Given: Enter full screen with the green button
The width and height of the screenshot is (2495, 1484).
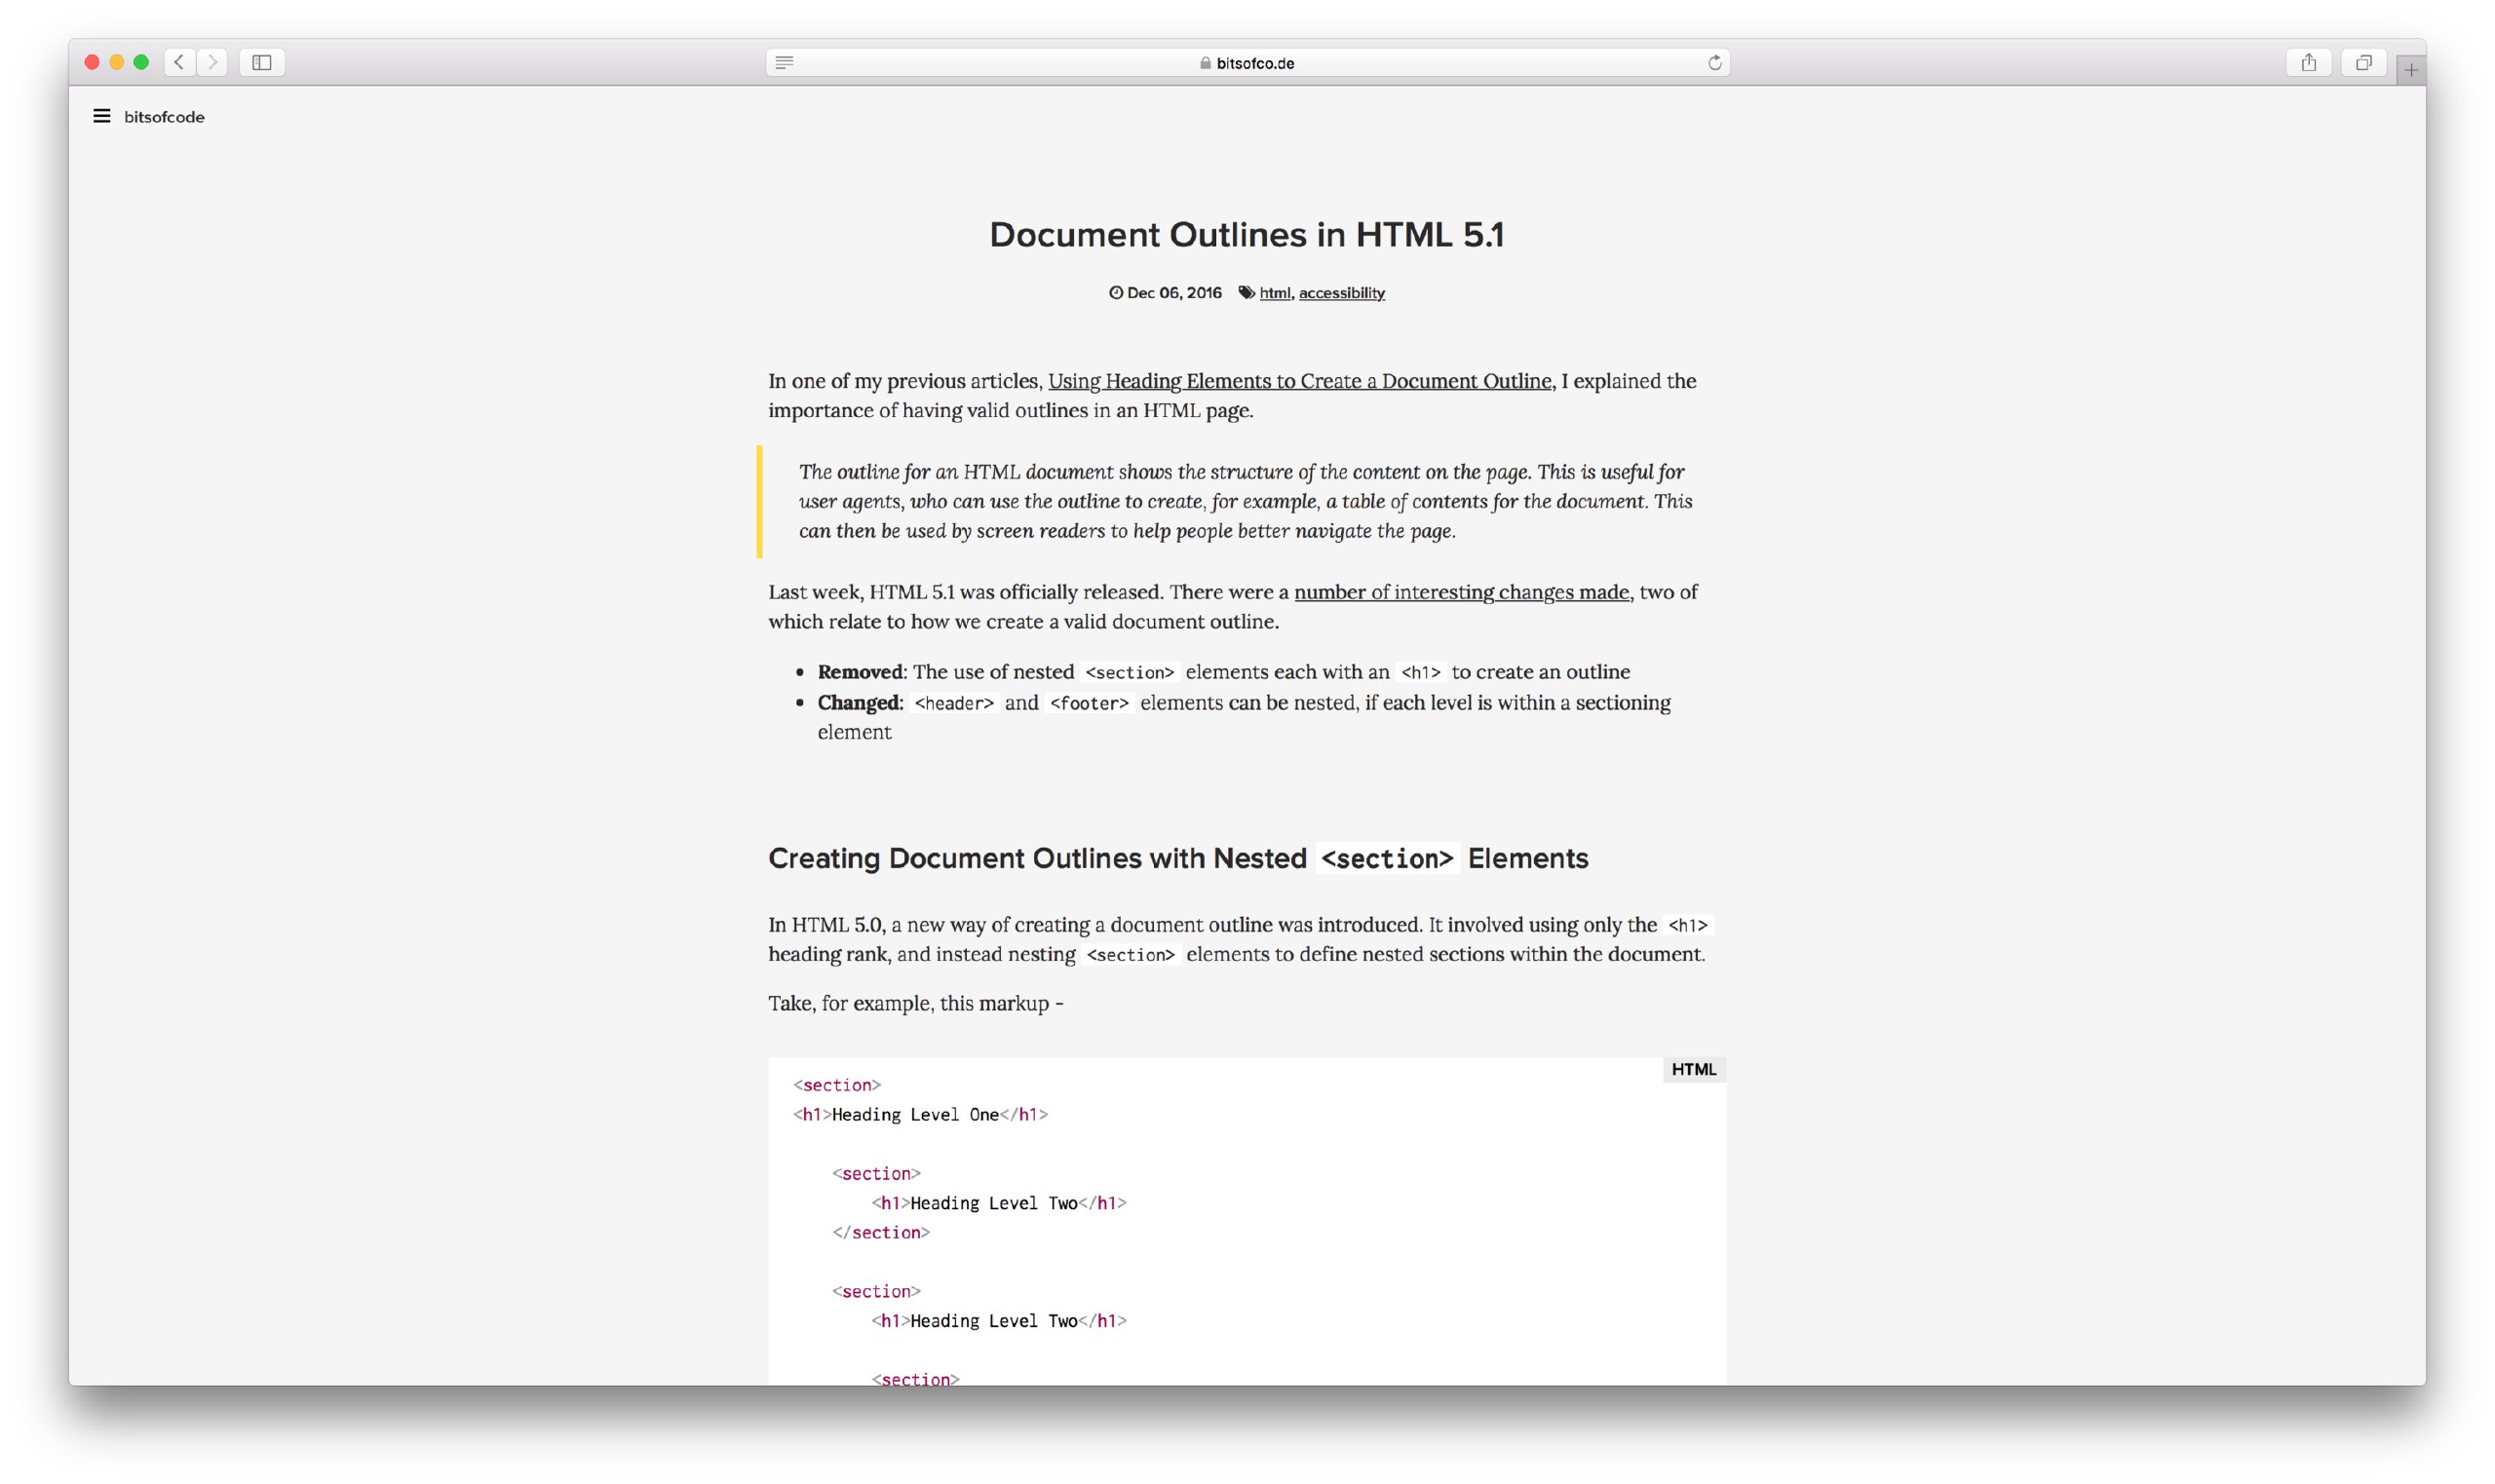Looking at the screenshot, I should [141, 62].
